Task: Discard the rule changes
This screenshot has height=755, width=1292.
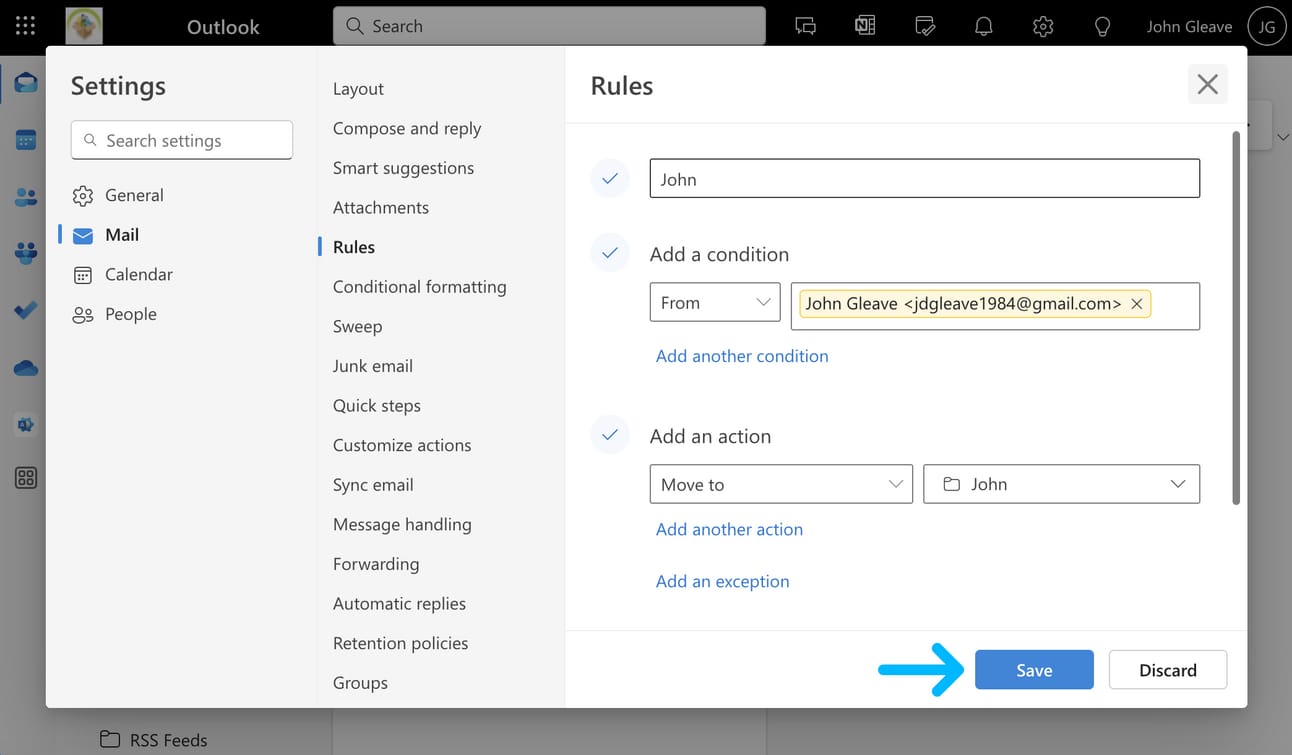Action: click(1168, 670)
